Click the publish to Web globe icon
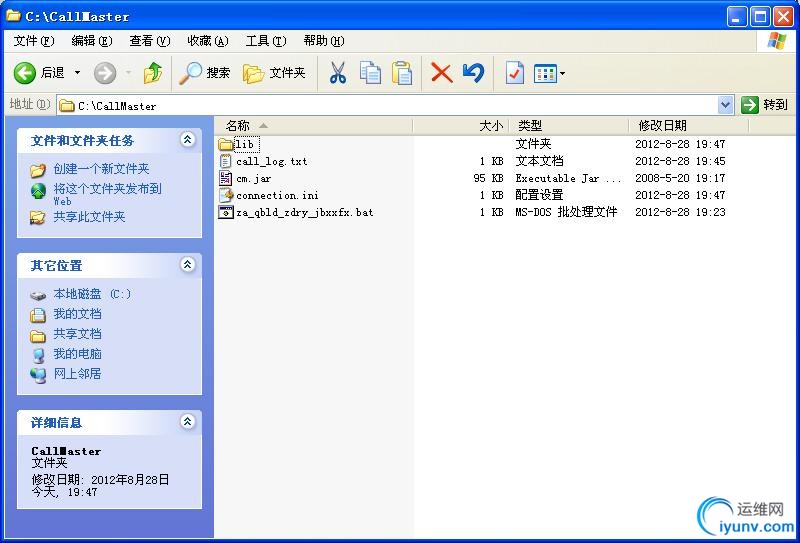Image resolution: width=800 pixels, height=543 pixels. pos(38,191)
